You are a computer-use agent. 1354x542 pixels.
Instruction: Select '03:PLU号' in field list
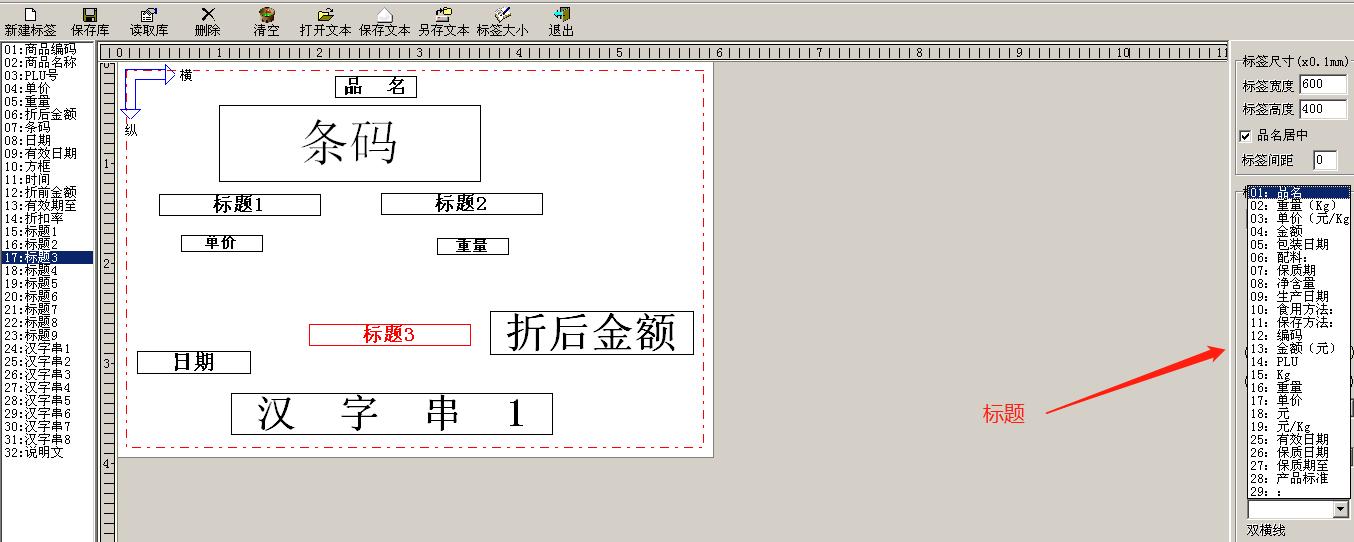47,75
